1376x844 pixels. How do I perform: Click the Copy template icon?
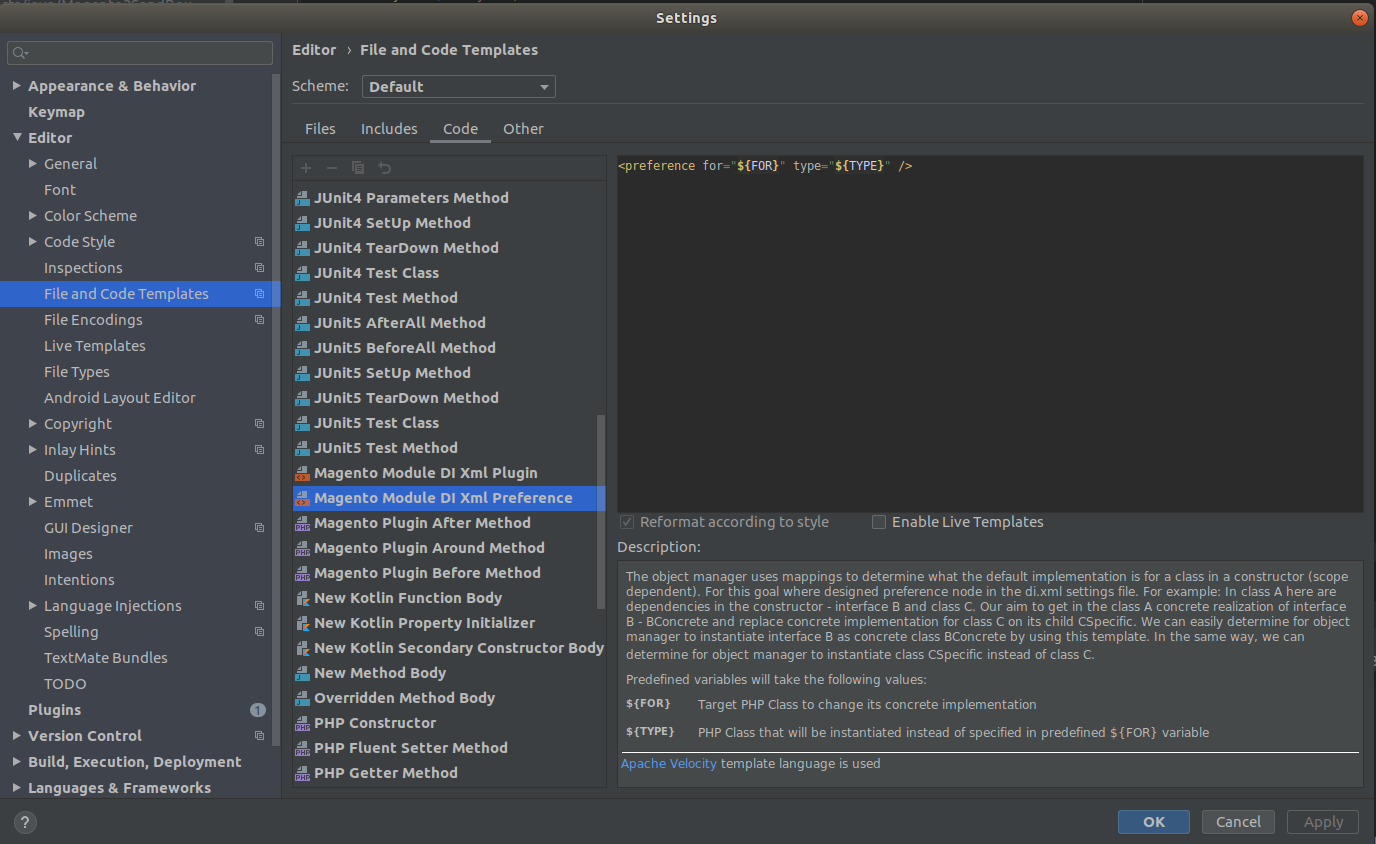358,168
